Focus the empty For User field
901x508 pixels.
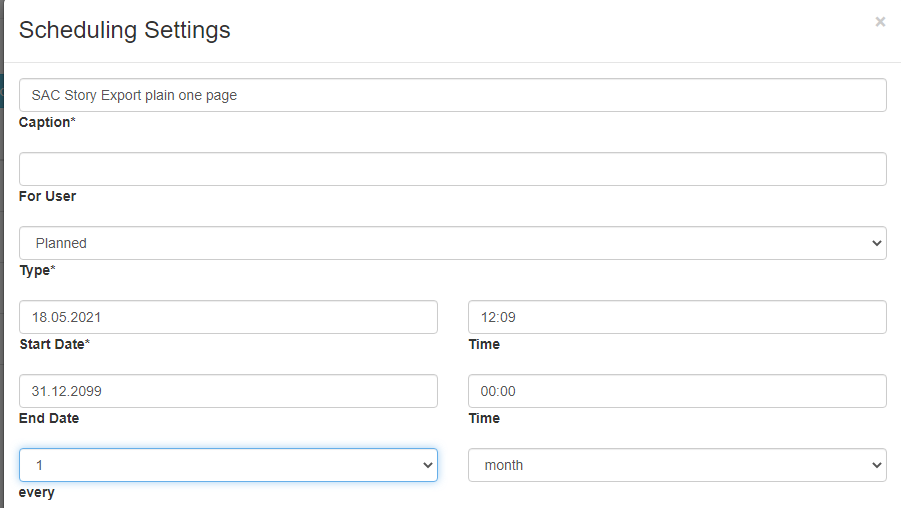pos(453,169)
